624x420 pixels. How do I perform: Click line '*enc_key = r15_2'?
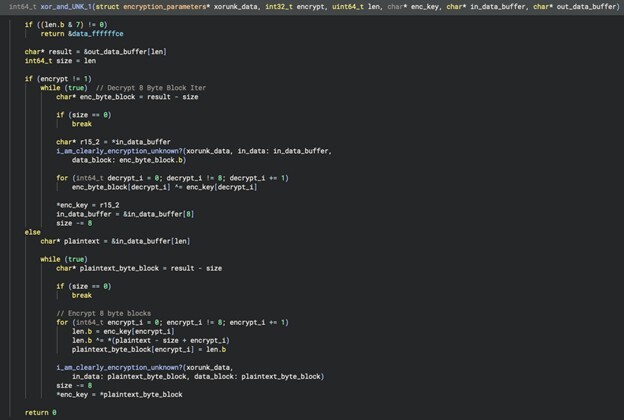(x=88, y=205)
